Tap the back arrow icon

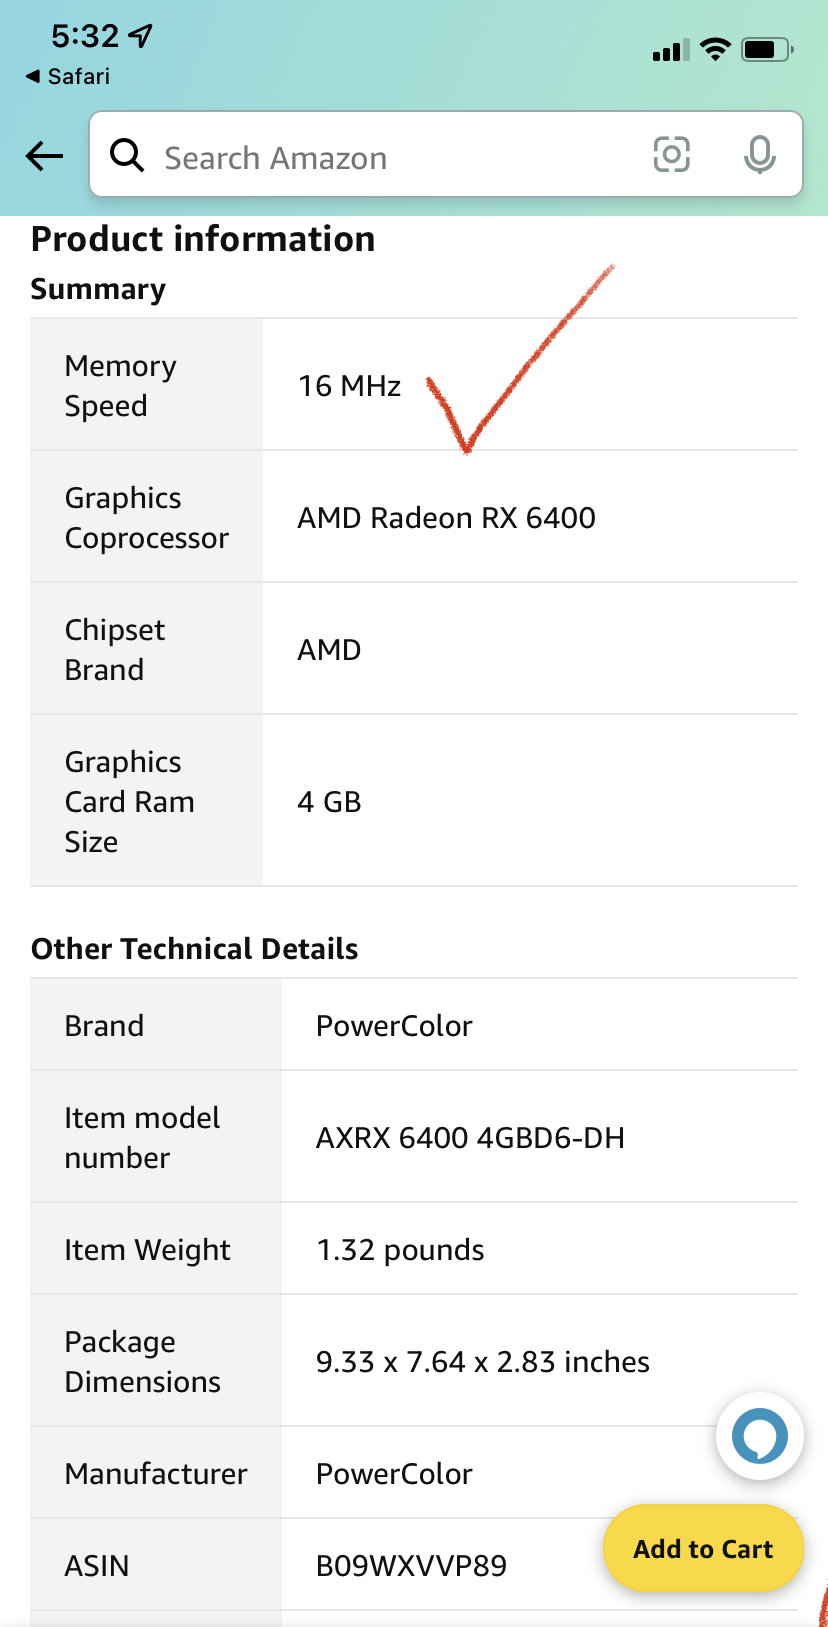45,156
